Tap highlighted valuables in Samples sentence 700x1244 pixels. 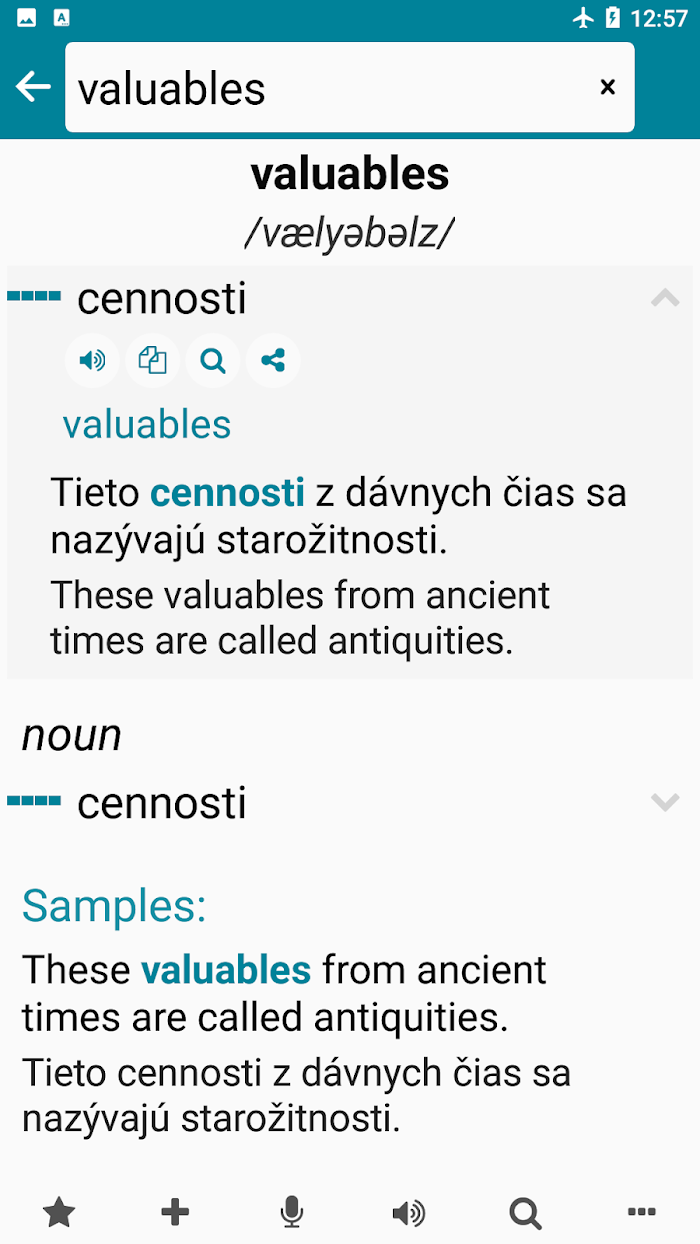tap(226, 970)
